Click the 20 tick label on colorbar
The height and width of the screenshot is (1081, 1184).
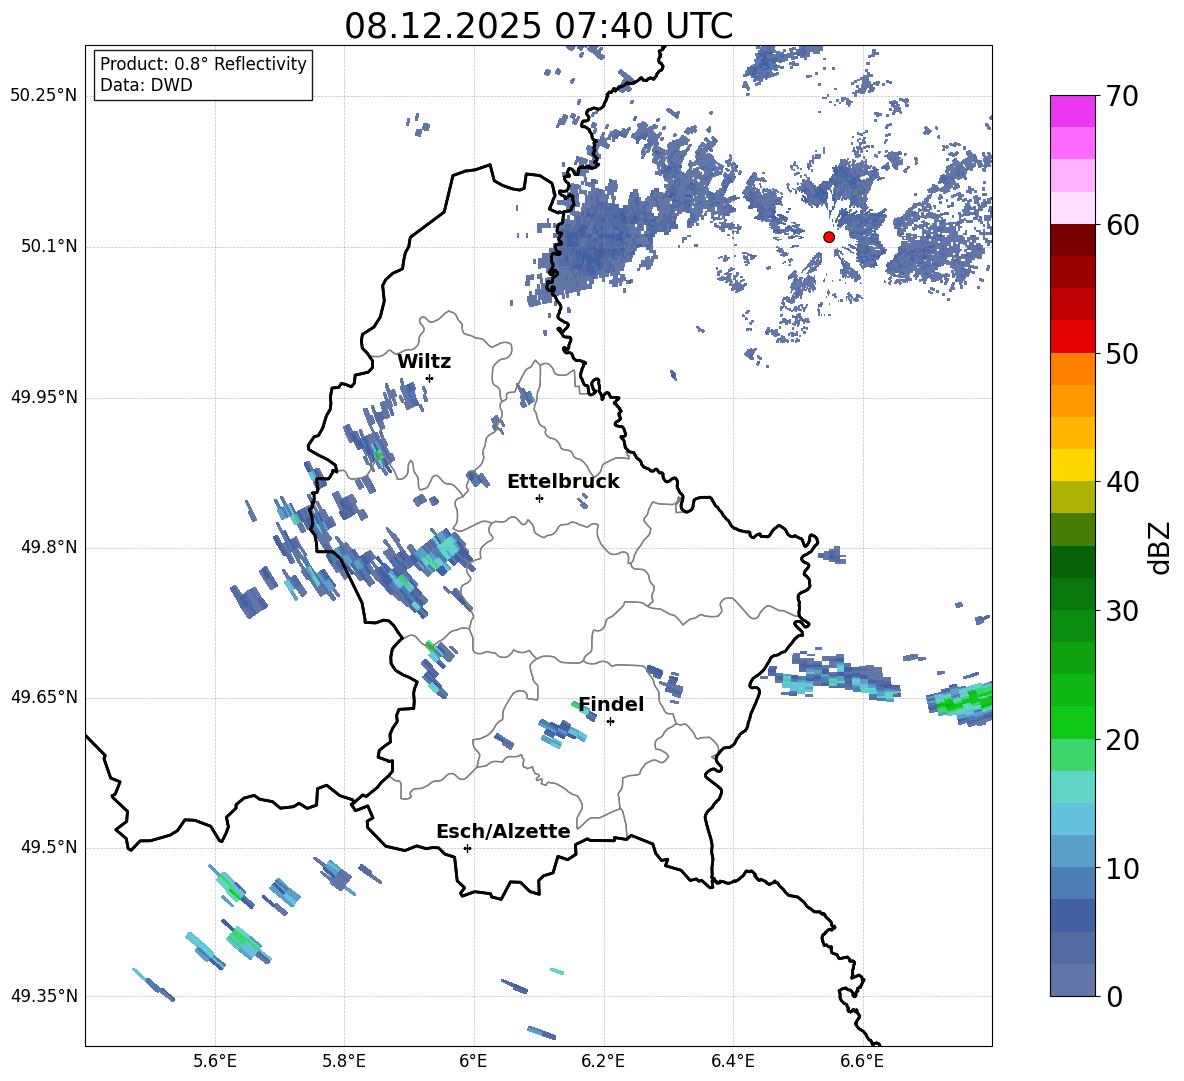click(1122, 740)
